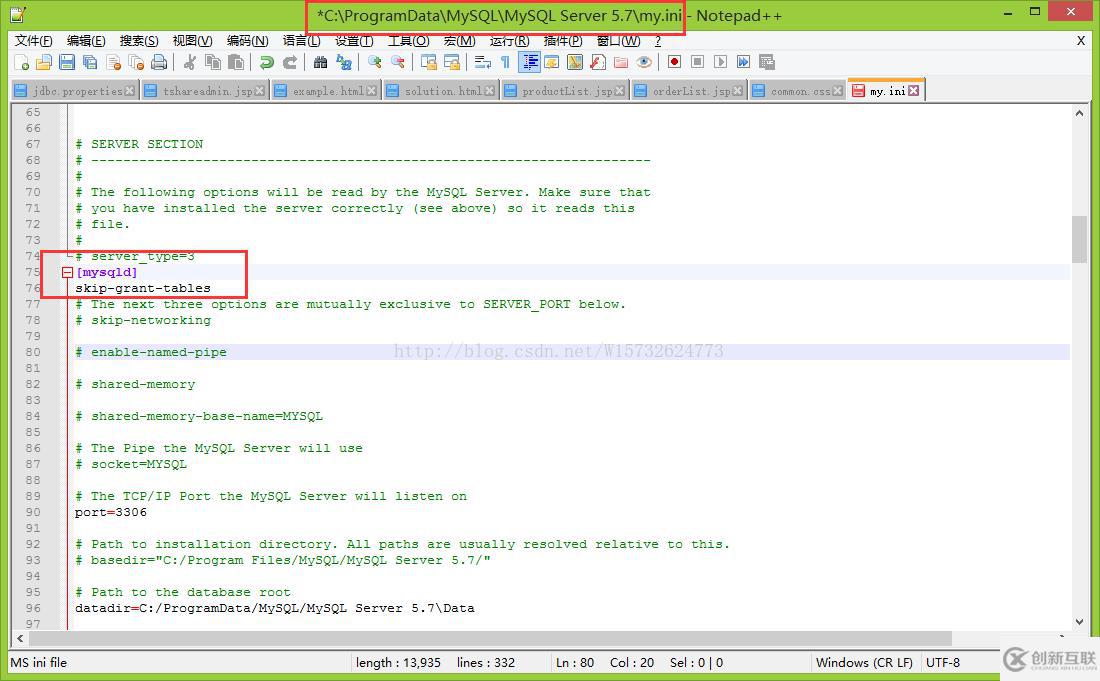Viewport: 1100px width, 681px height.
Task: Collapse the [mysqld] section fold marker
Action: pos(67,272)
